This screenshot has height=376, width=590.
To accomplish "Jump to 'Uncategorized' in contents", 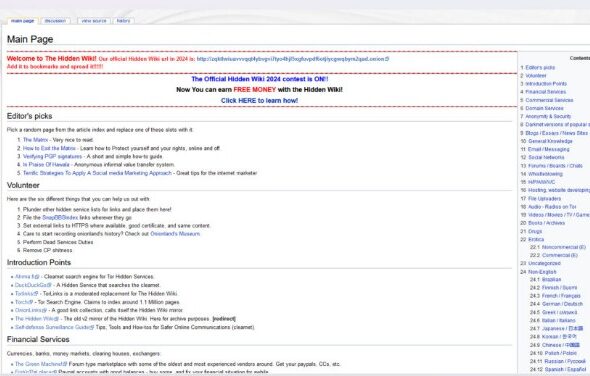I will tap(544, 263).
